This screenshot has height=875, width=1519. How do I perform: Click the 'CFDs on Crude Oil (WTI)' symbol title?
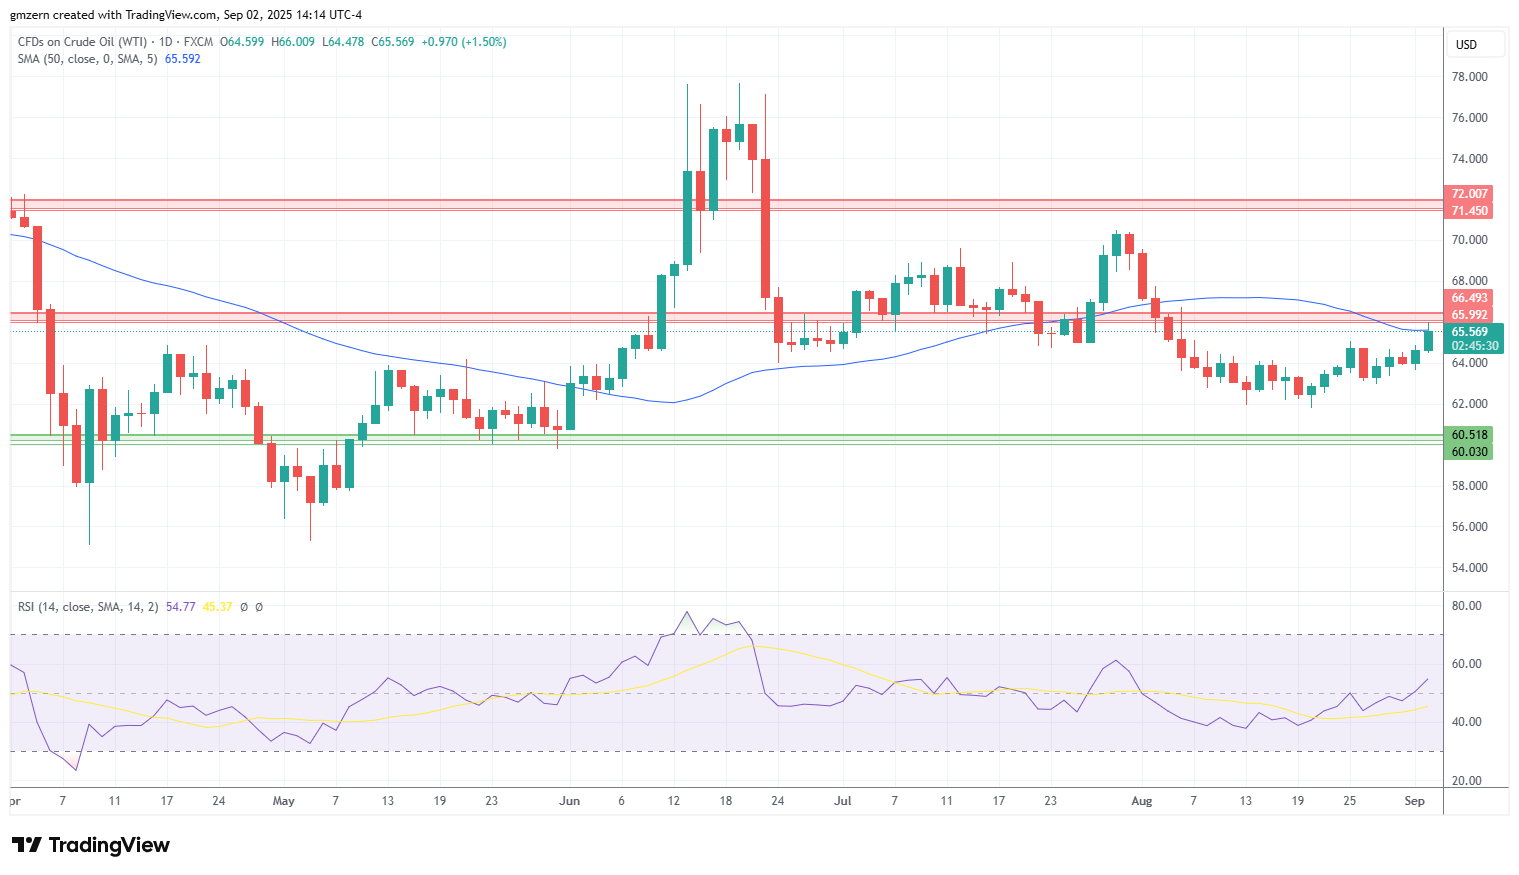(x=80, y=42)
